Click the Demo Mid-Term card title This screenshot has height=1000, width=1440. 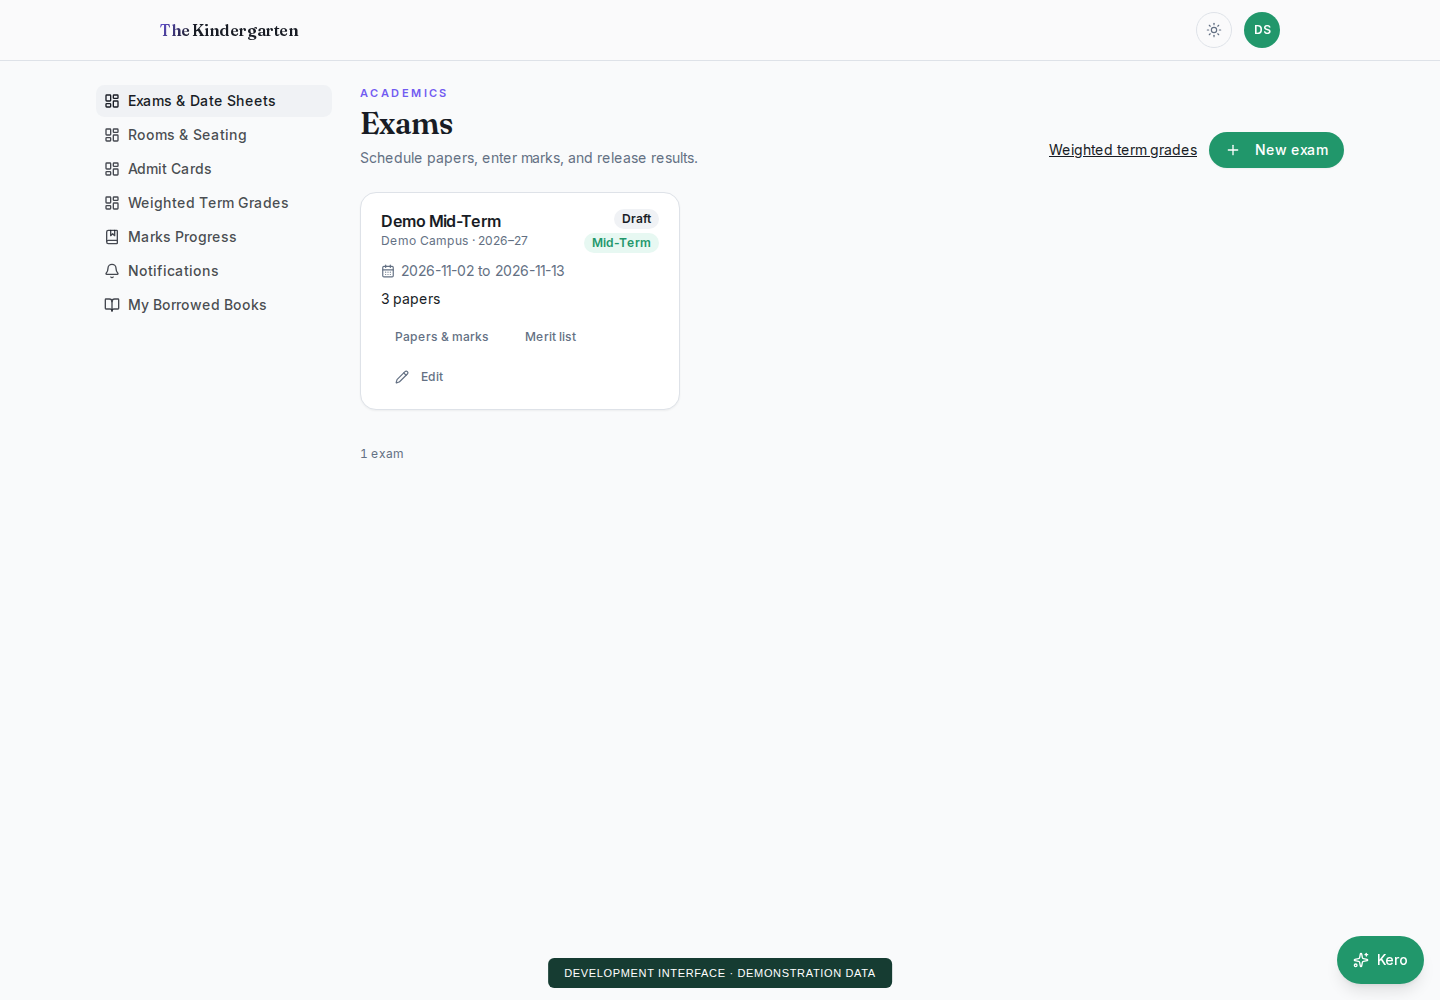[441, 221]
